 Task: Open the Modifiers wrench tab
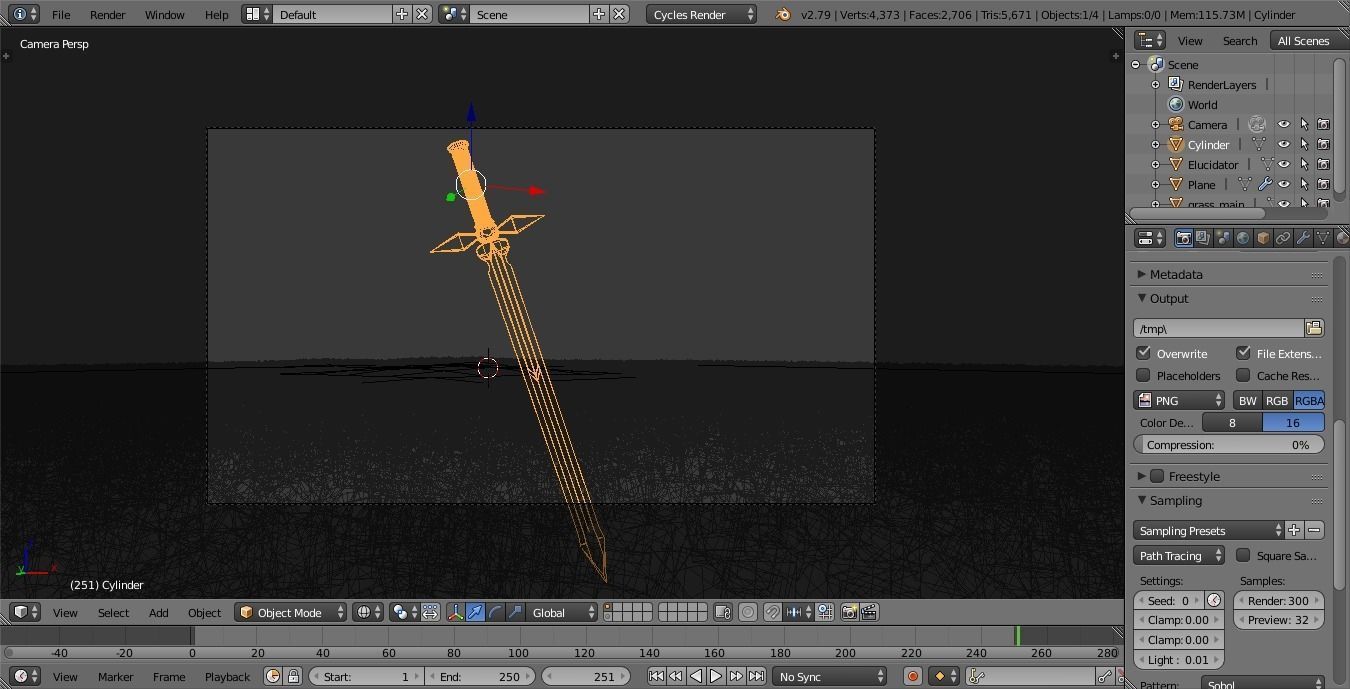pos(1304,237)
